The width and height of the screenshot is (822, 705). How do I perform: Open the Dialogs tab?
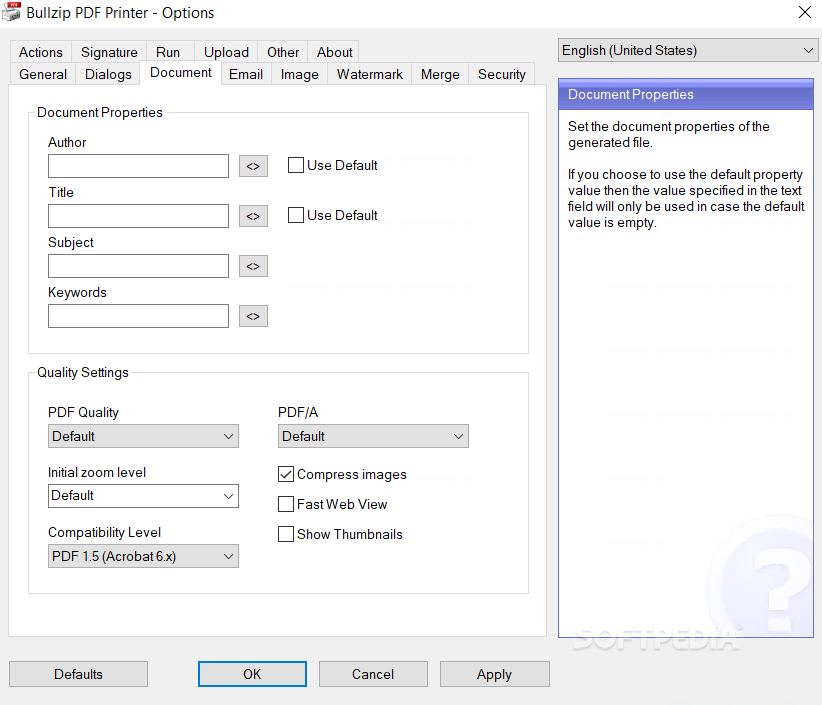point(108,74)
